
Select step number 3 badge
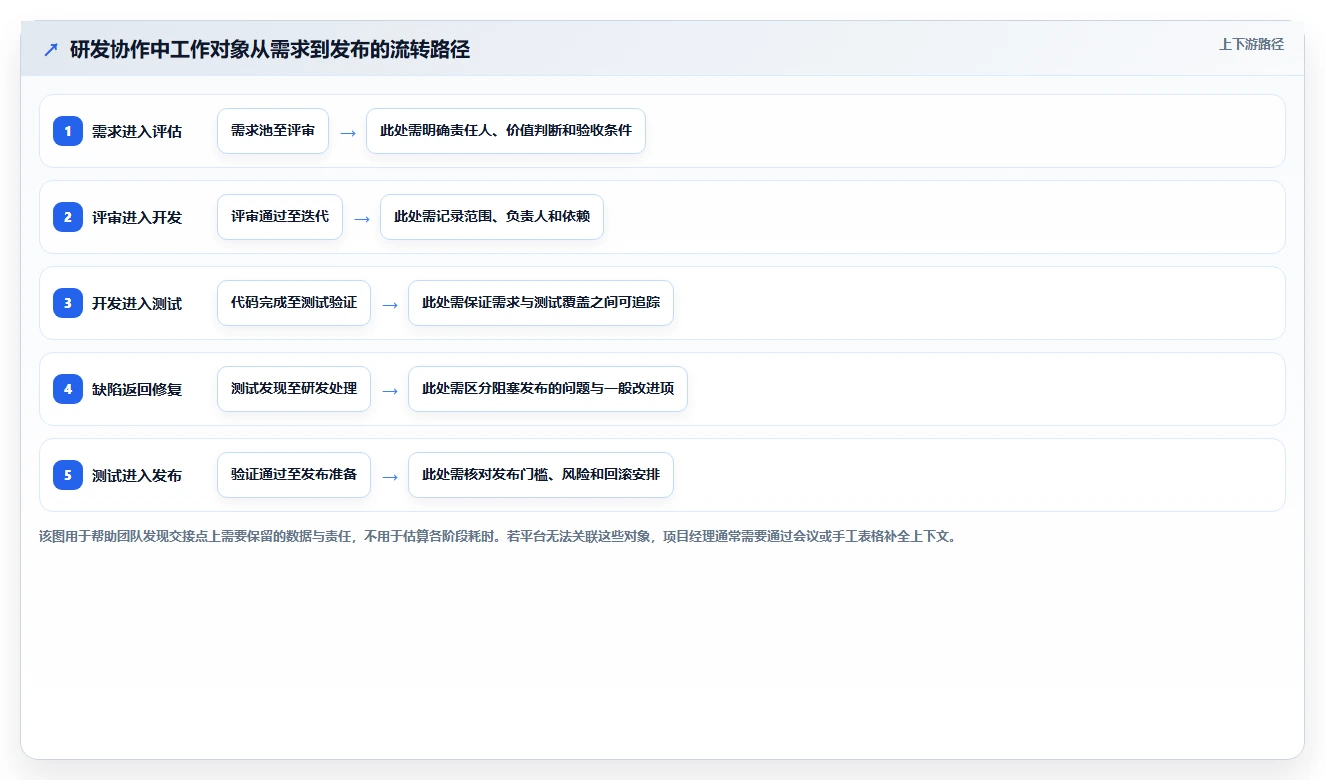point(68,303)
